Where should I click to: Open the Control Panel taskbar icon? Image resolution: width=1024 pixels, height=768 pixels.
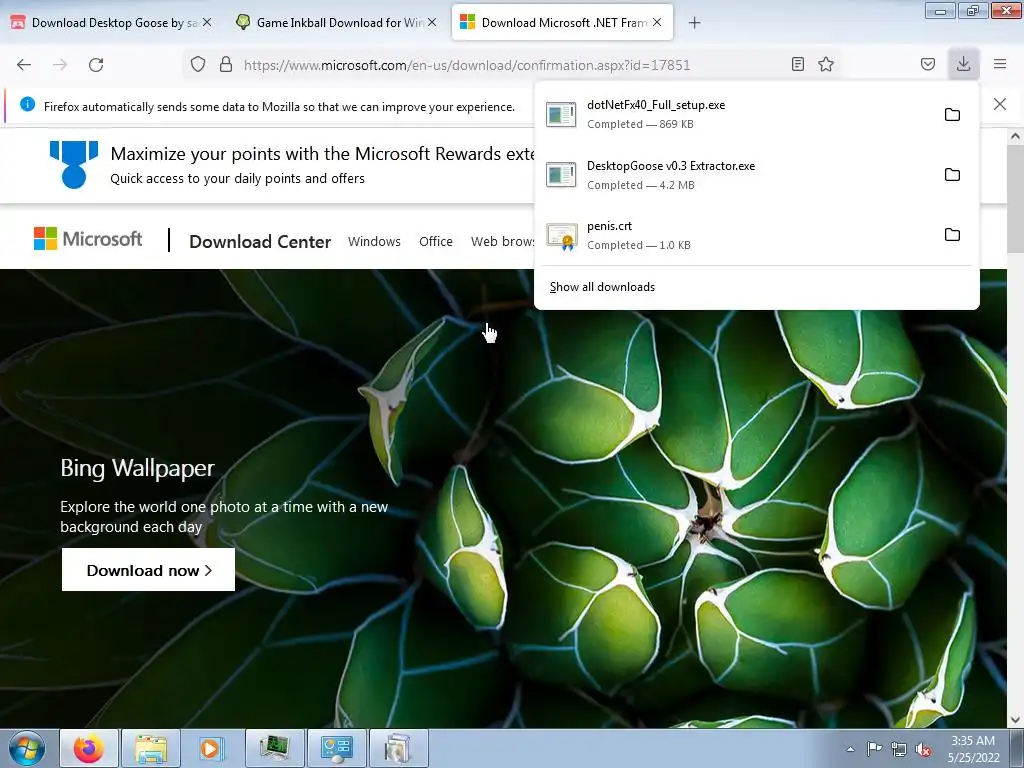click(x=336, y=748)
